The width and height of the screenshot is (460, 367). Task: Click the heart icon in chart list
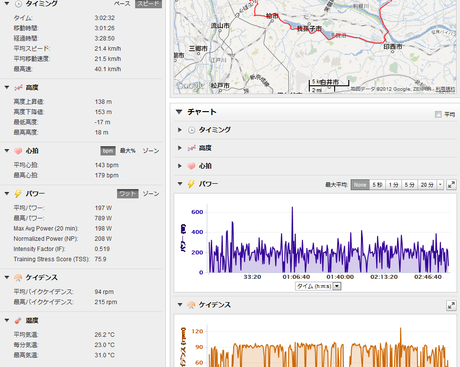(191, 166)
